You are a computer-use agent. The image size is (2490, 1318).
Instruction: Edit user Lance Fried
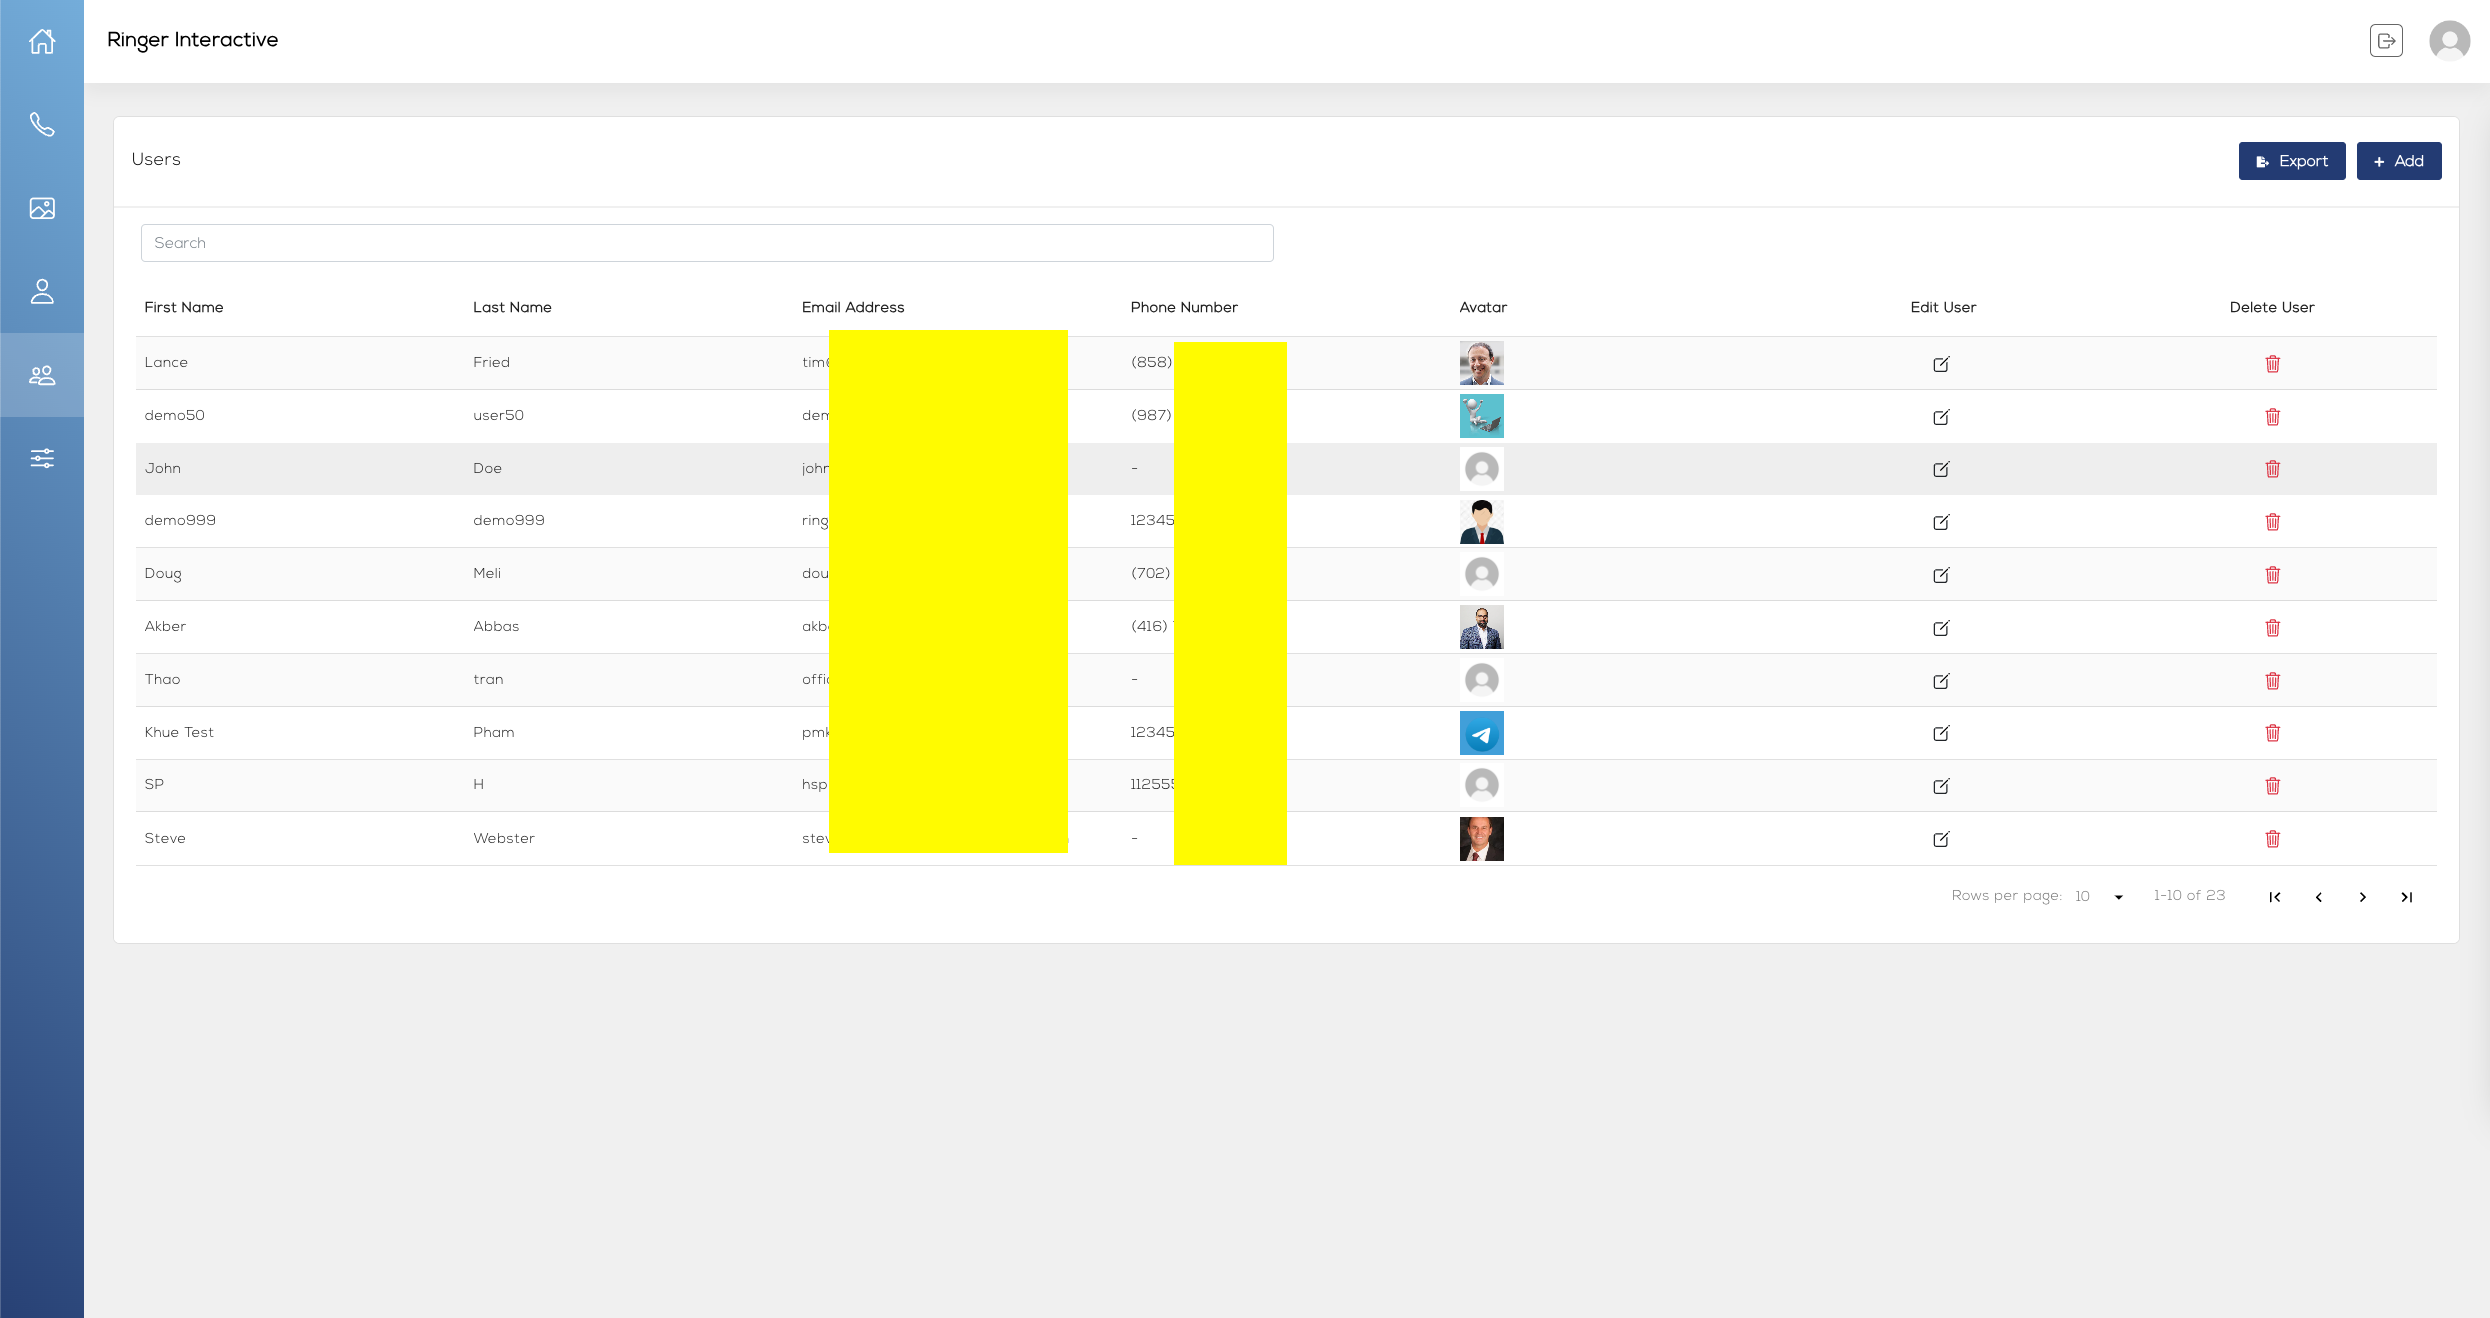(x=1941, y=364)
